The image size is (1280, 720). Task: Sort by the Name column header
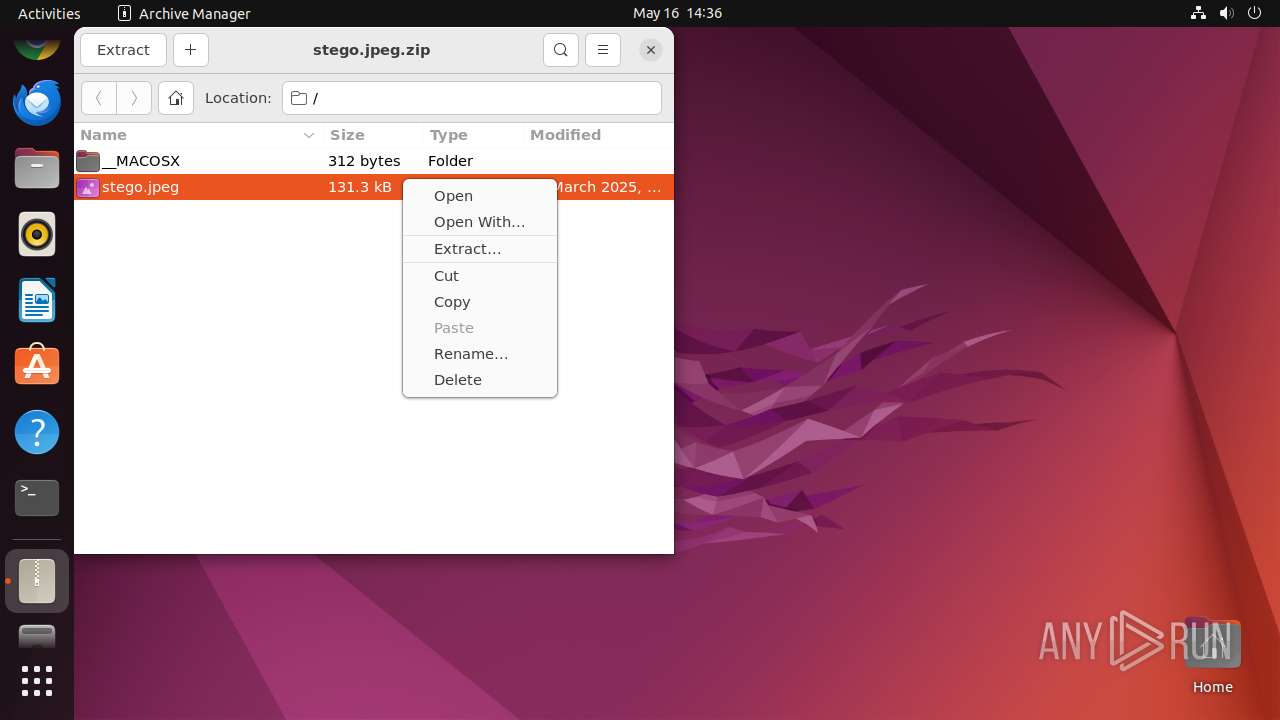click(x=197, y=135)
